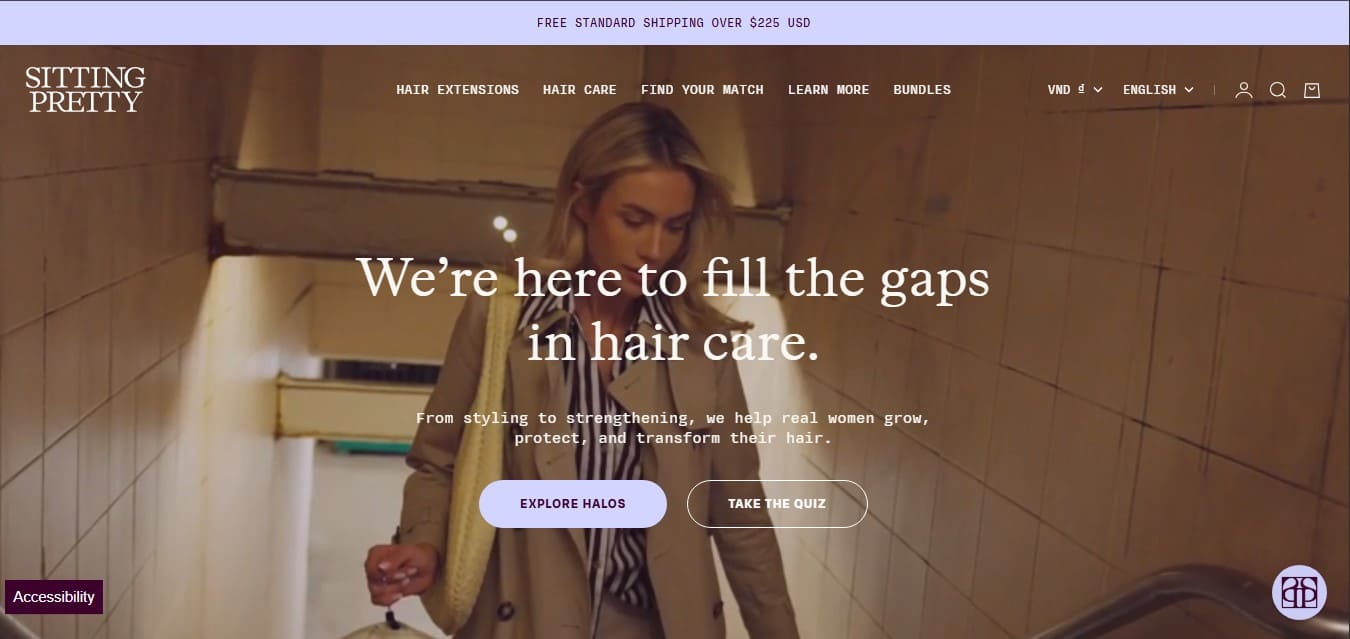
Task: Open the Hair Care menu
Action: tap(579, 90)
